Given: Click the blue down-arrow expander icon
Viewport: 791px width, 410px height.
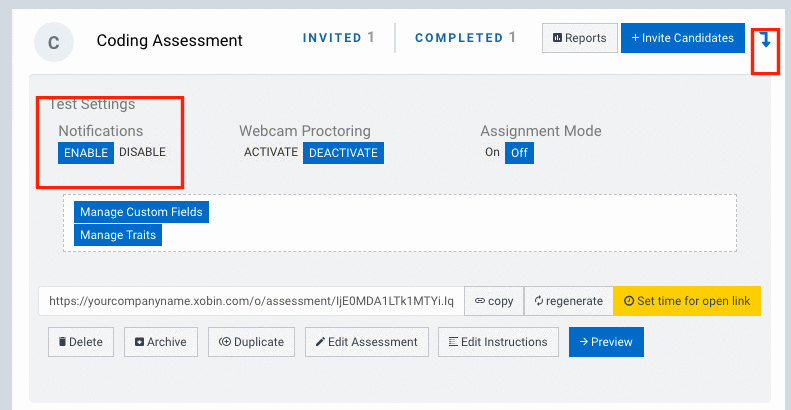Looking at the screenshot, I should pos(765,40).
